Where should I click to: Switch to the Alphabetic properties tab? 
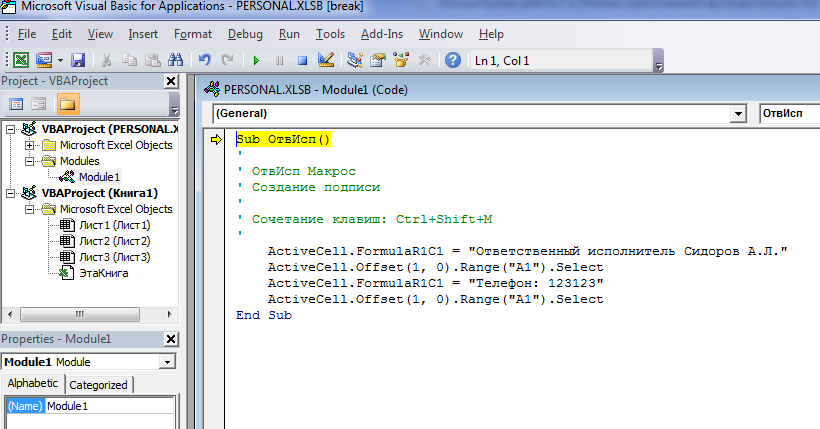point(32,383)
